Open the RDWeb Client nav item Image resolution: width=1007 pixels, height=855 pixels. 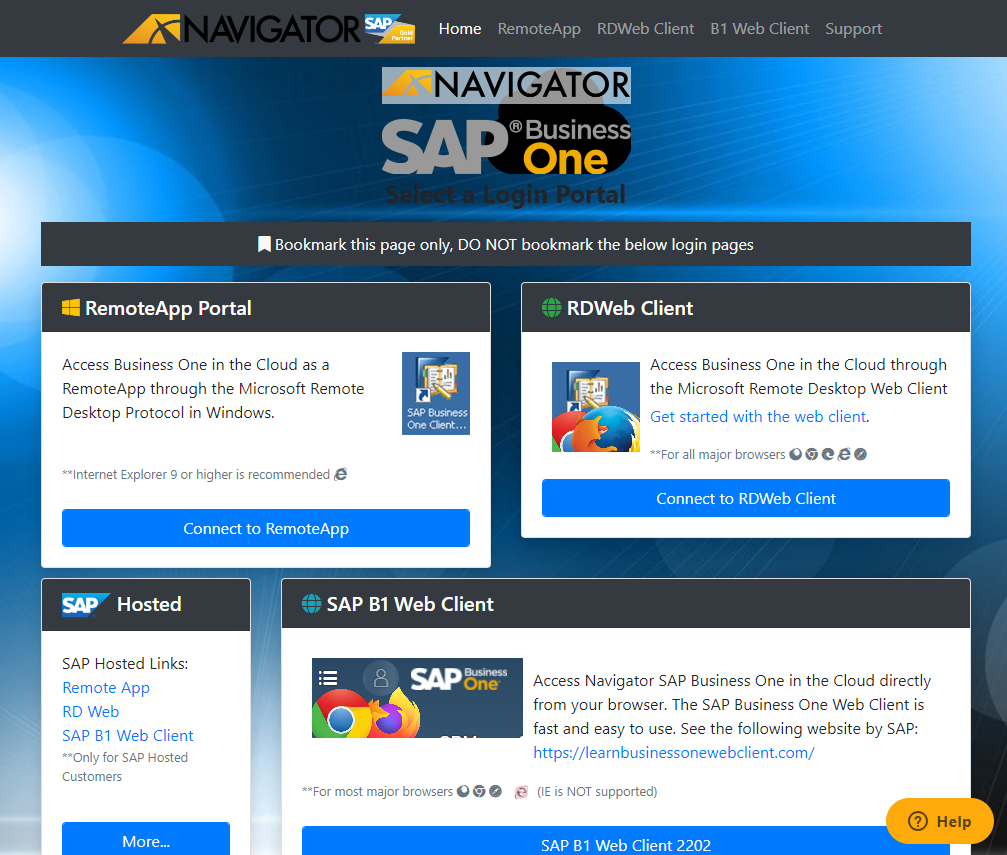click(x=645, y=29)
